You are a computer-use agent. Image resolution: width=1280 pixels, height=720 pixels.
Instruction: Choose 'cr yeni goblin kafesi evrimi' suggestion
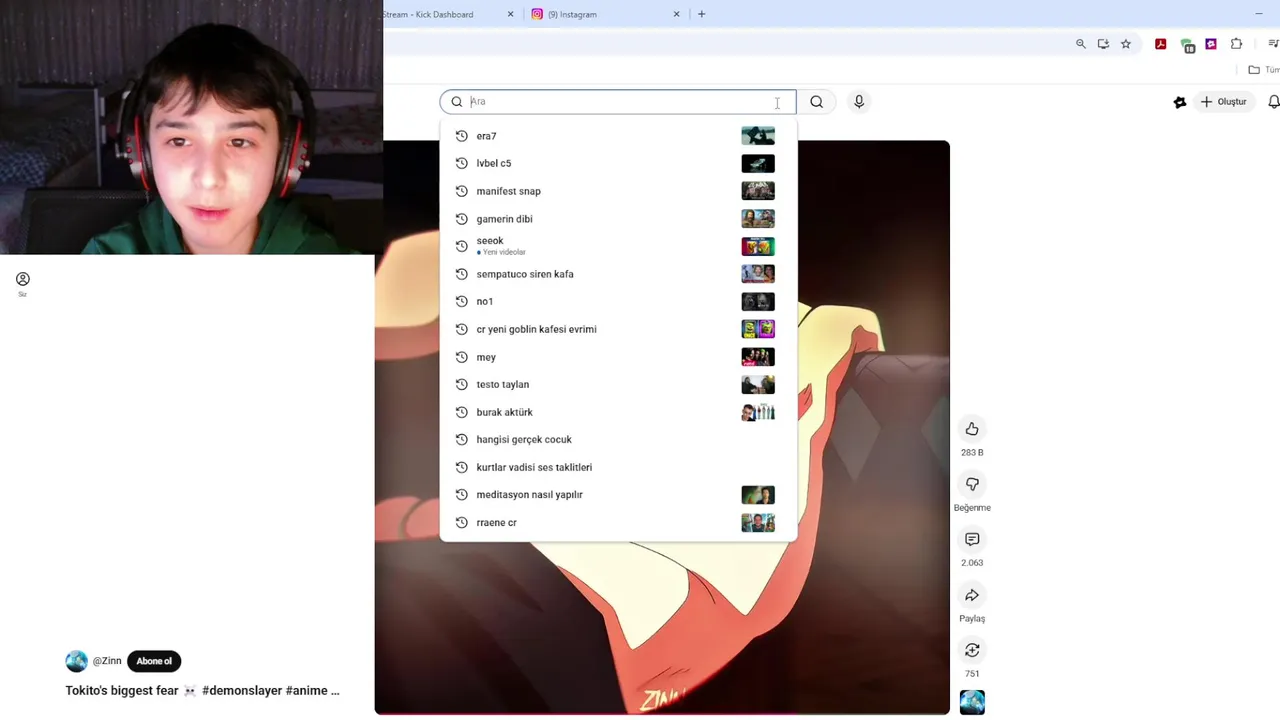point(618,329)
